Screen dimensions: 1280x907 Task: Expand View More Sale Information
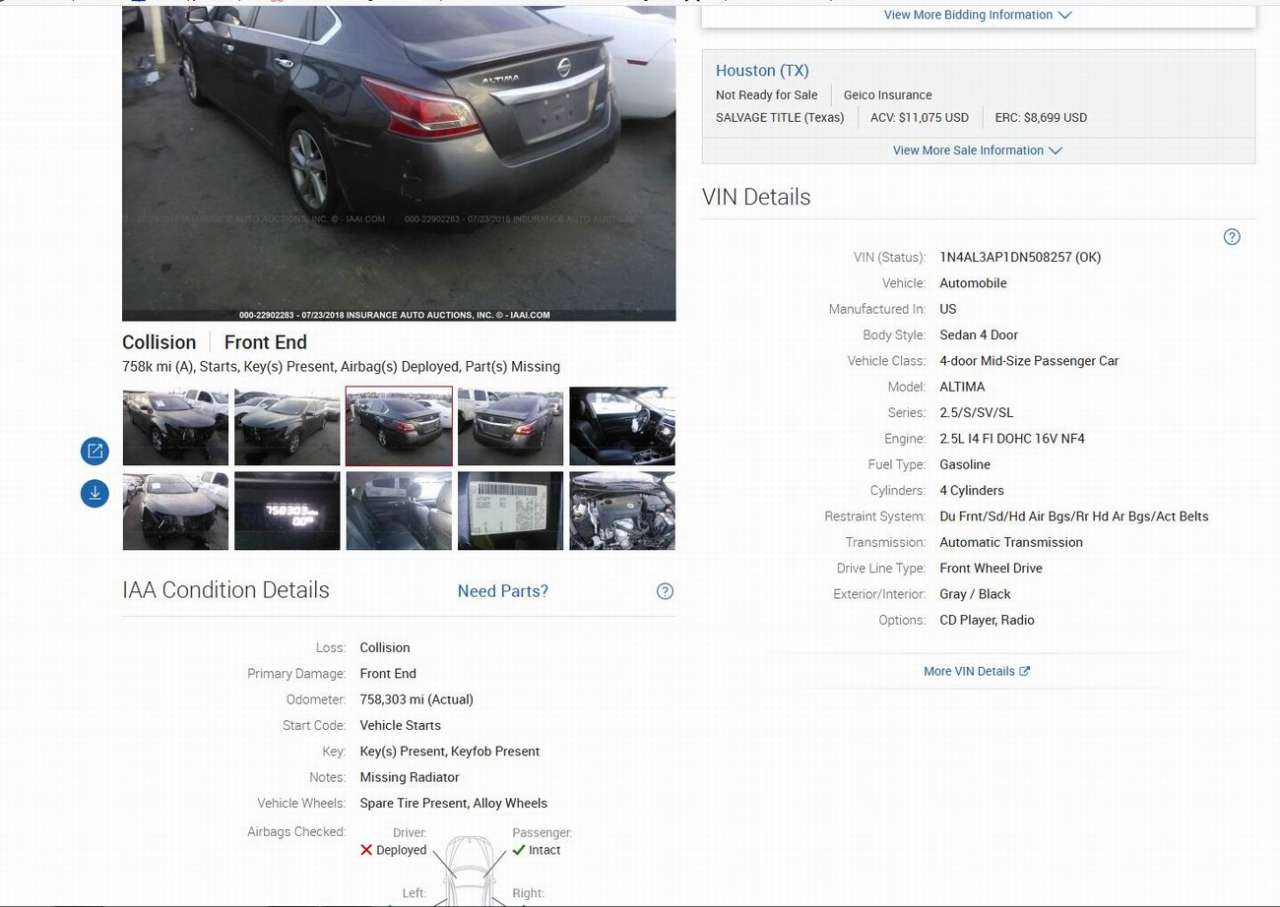(x=978, y=151)
